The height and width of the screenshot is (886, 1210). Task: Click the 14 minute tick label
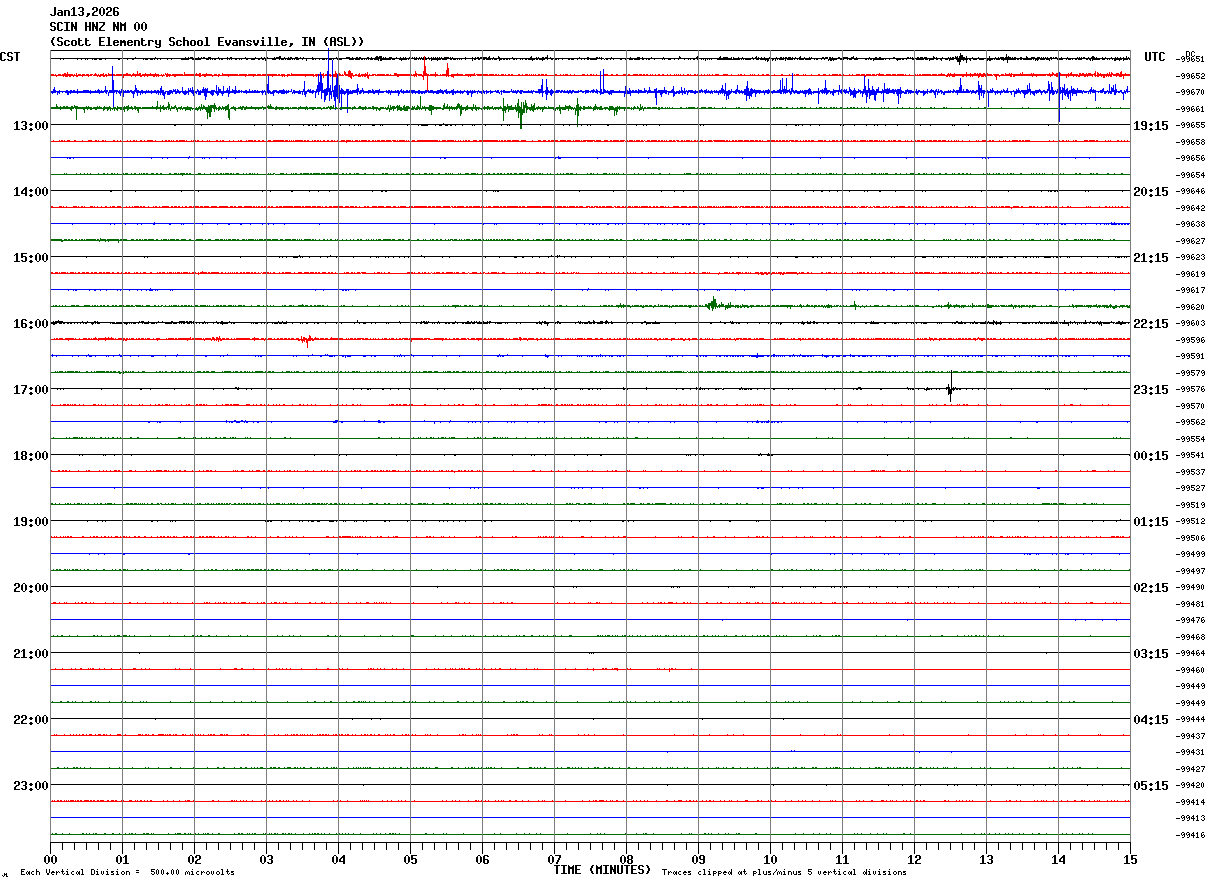[1058, 859]
